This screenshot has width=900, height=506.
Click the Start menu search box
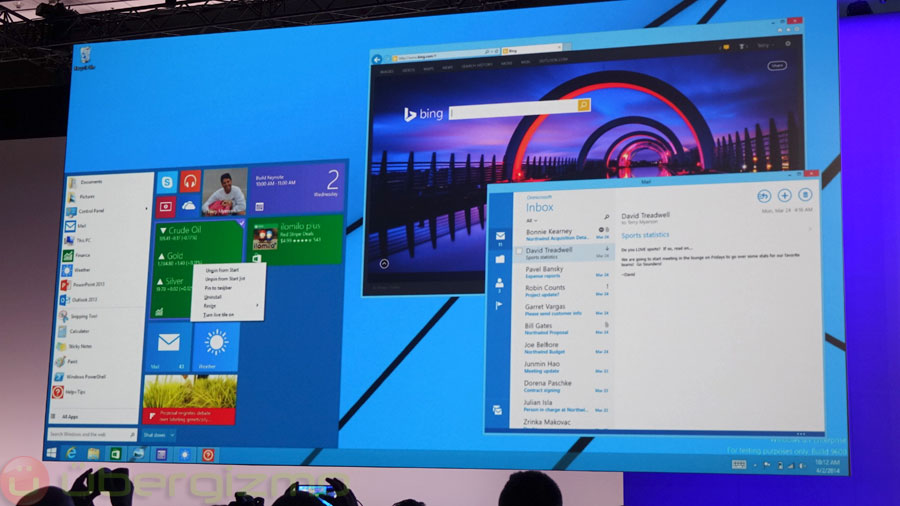[92, 434]
